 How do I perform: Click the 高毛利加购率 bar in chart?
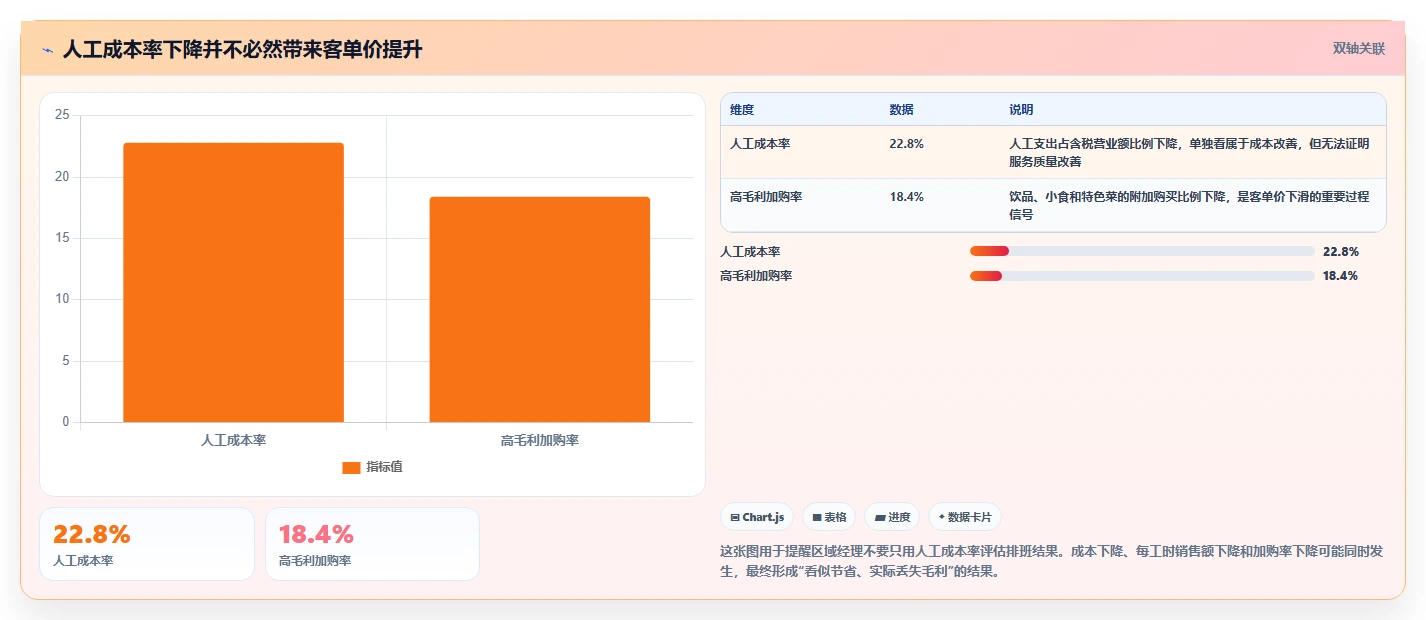pyautogui.click(x=540, y=309)
